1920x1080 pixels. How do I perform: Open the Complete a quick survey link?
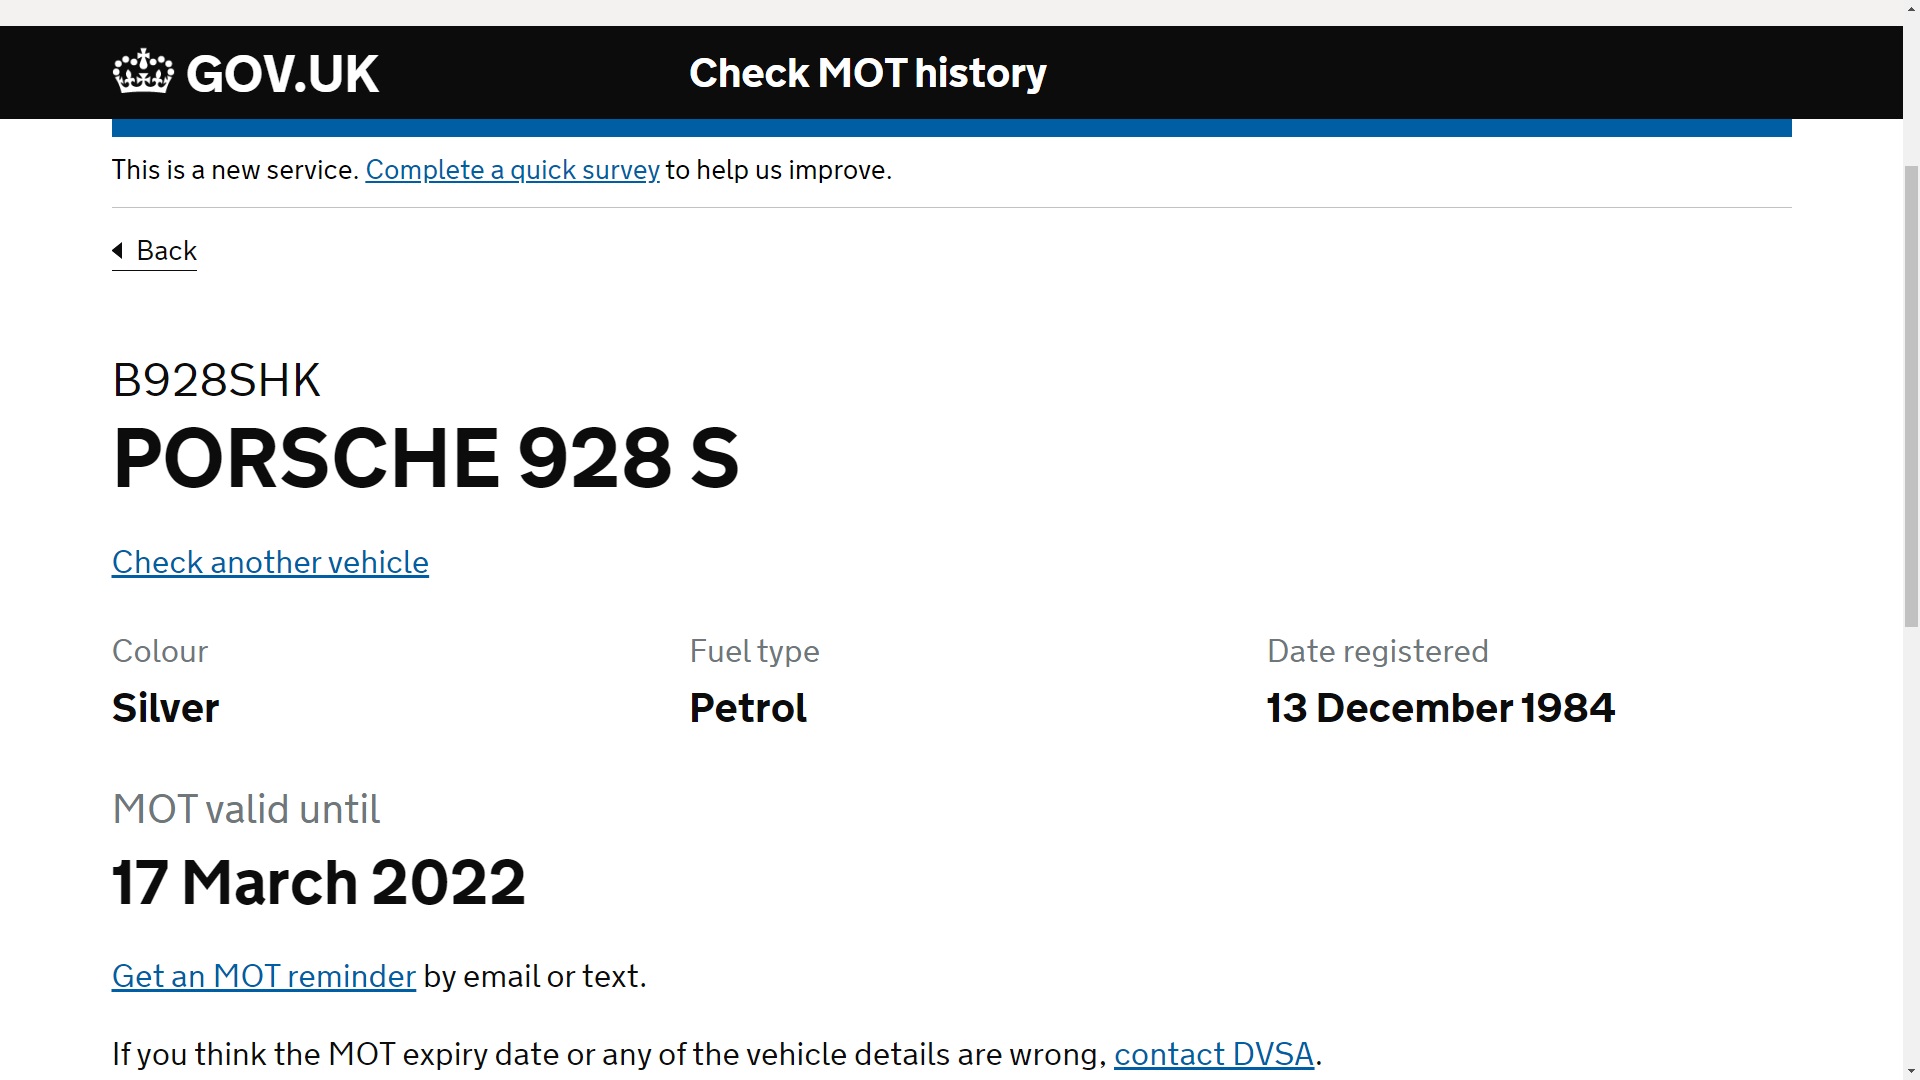coord(512,170)
